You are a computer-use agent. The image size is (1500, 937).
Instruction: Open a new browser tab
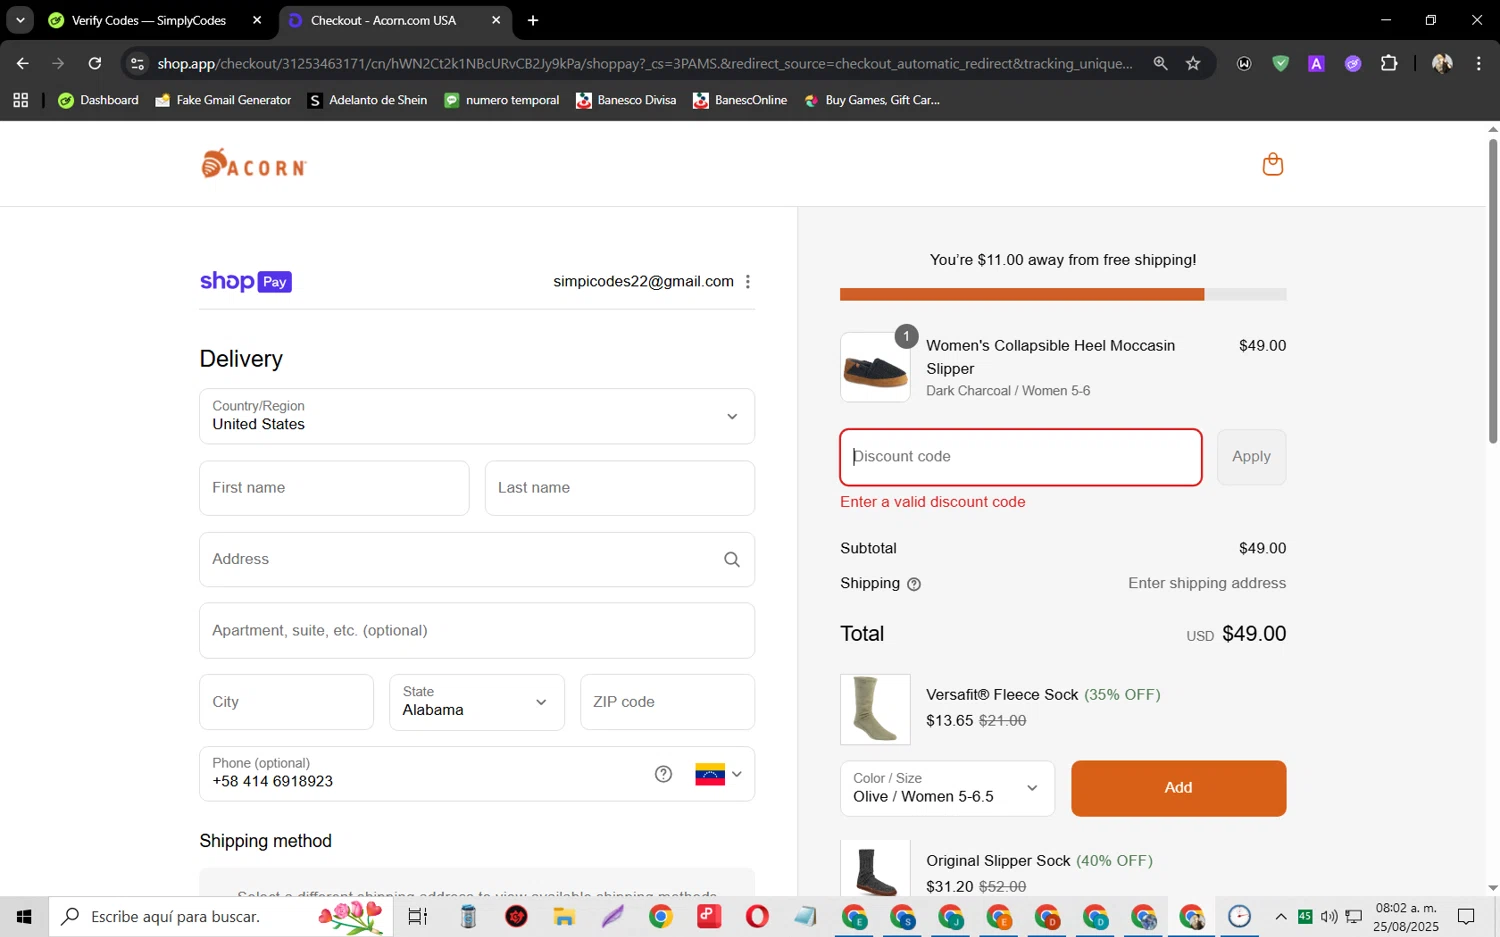533,20
